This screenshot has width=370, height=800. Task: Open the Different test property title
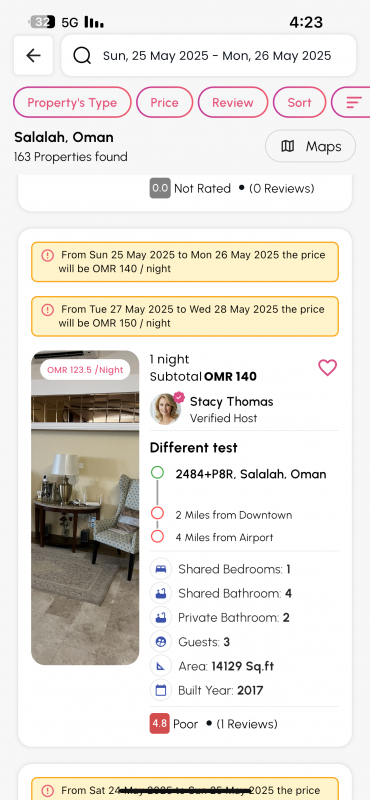point(193,448)
